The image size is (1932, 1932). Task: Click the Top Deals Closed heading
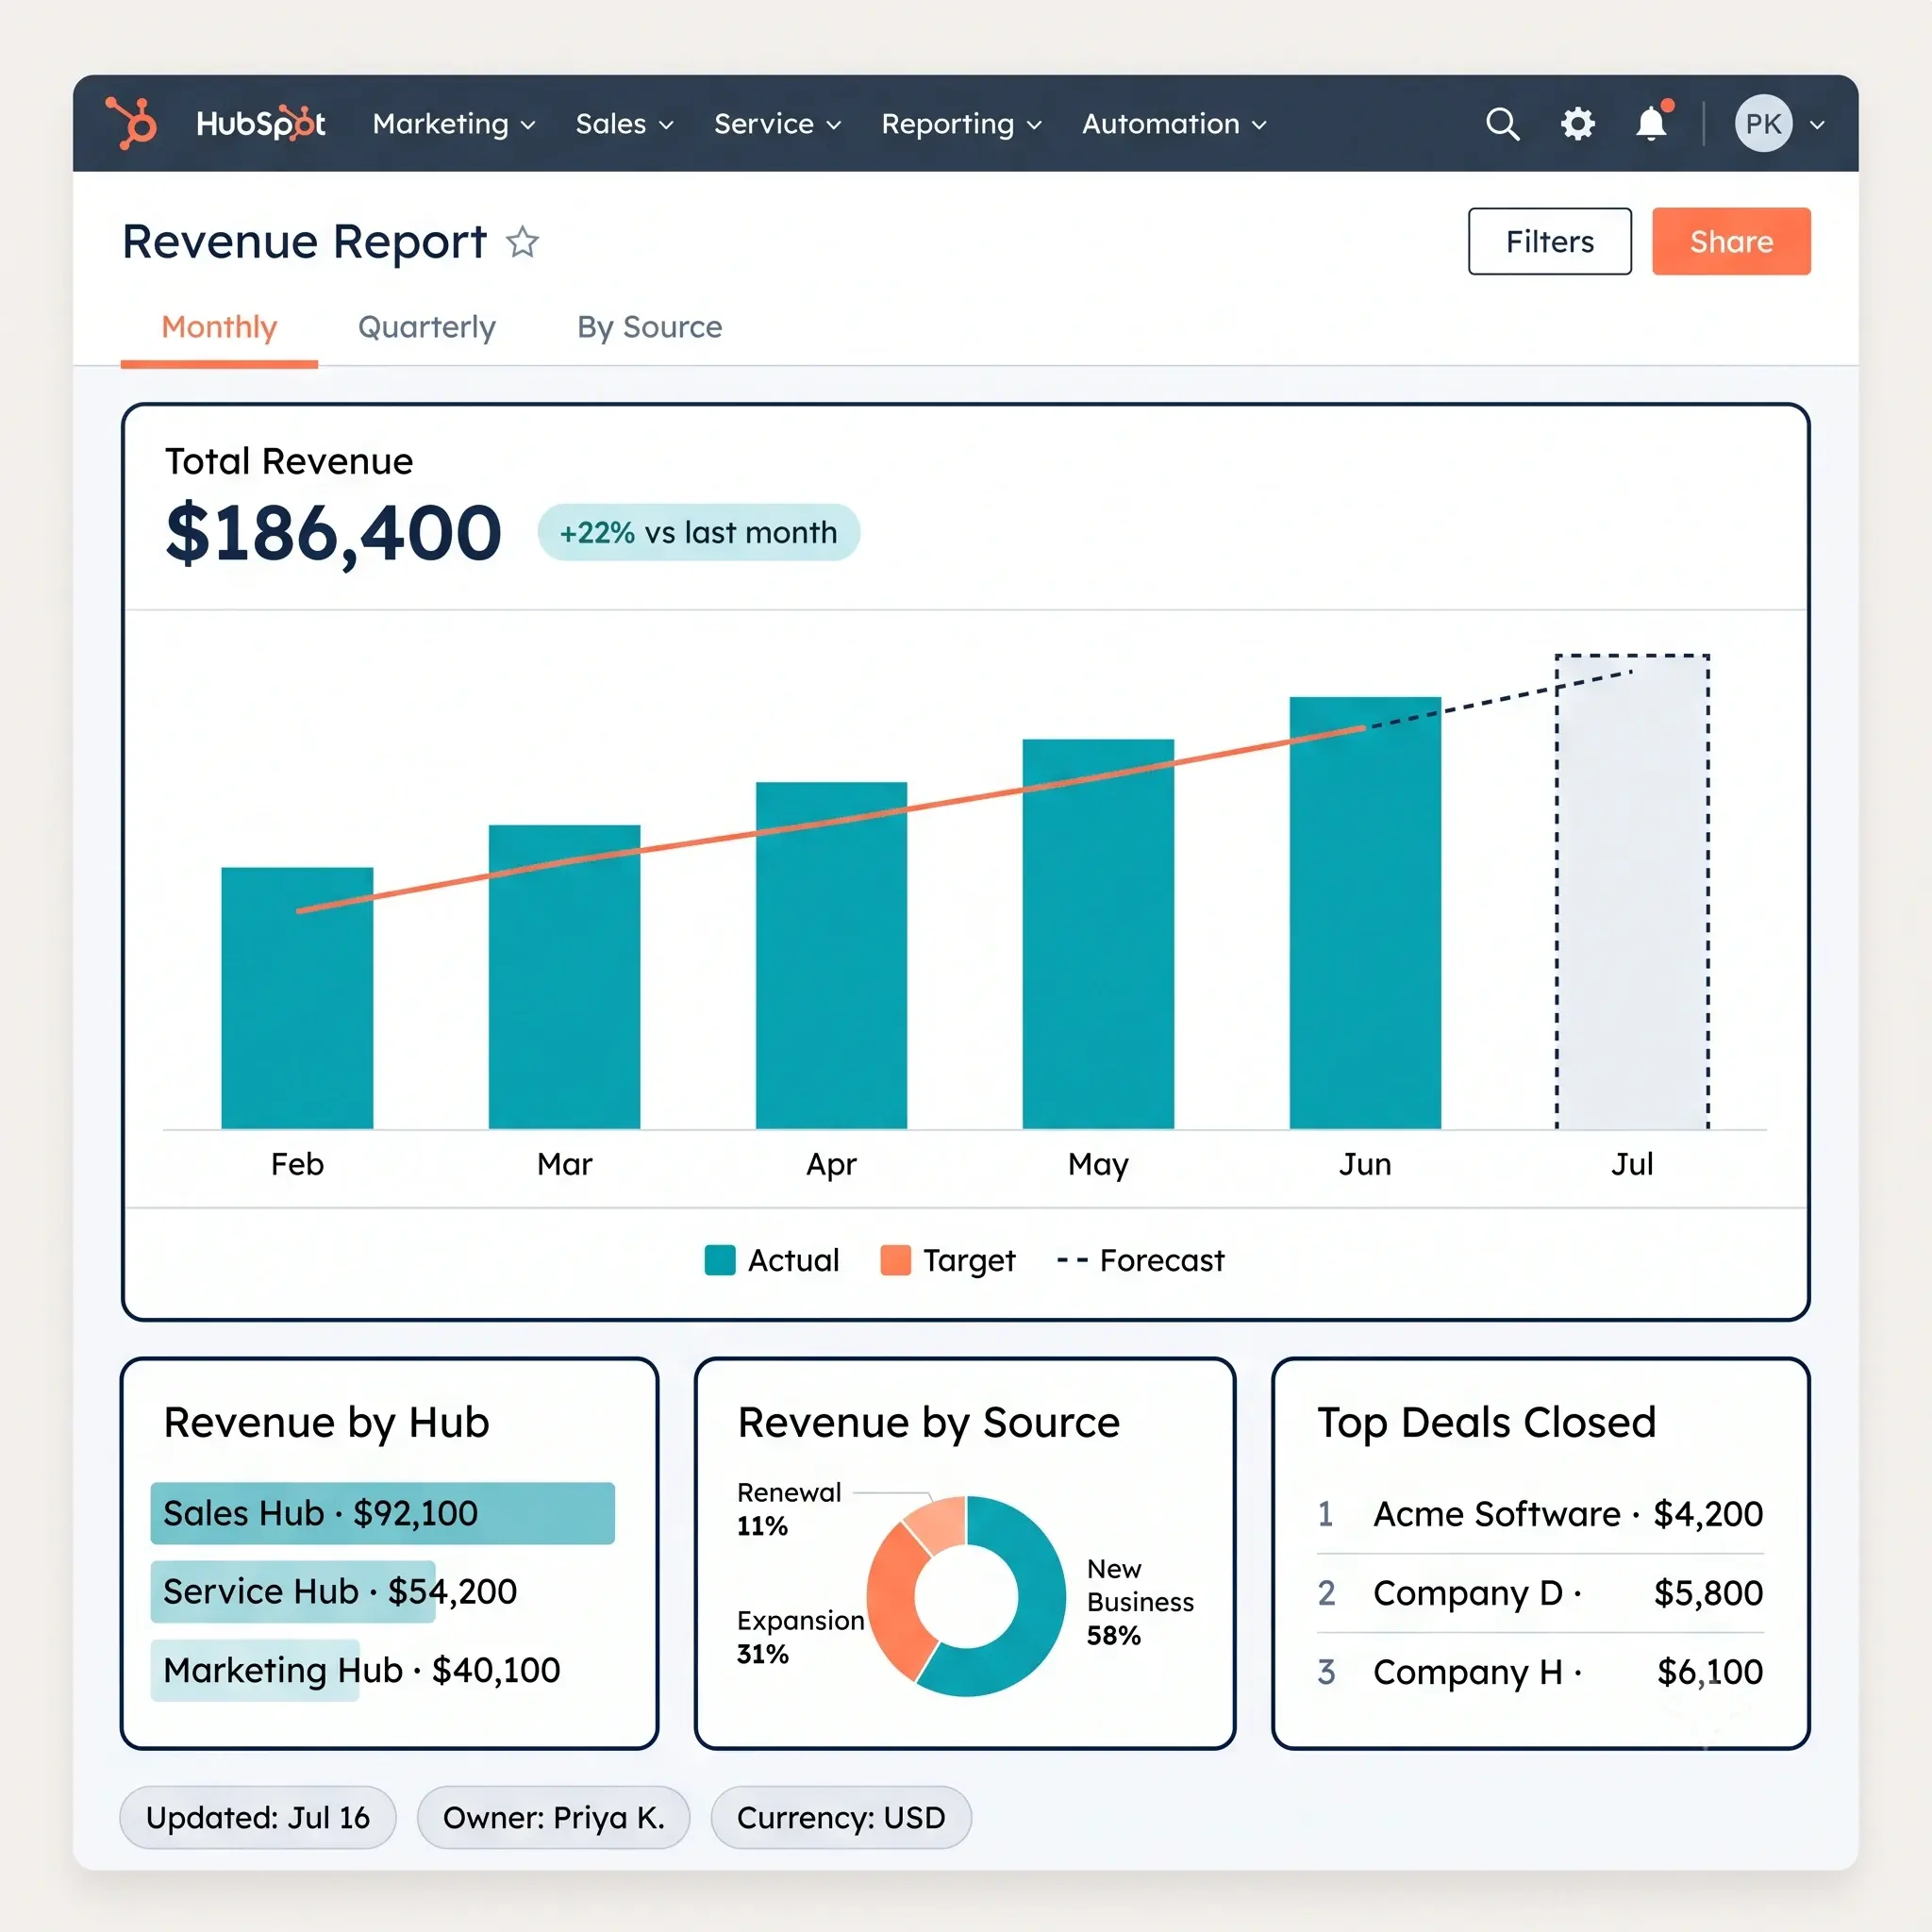(x=1487, y=1423)
